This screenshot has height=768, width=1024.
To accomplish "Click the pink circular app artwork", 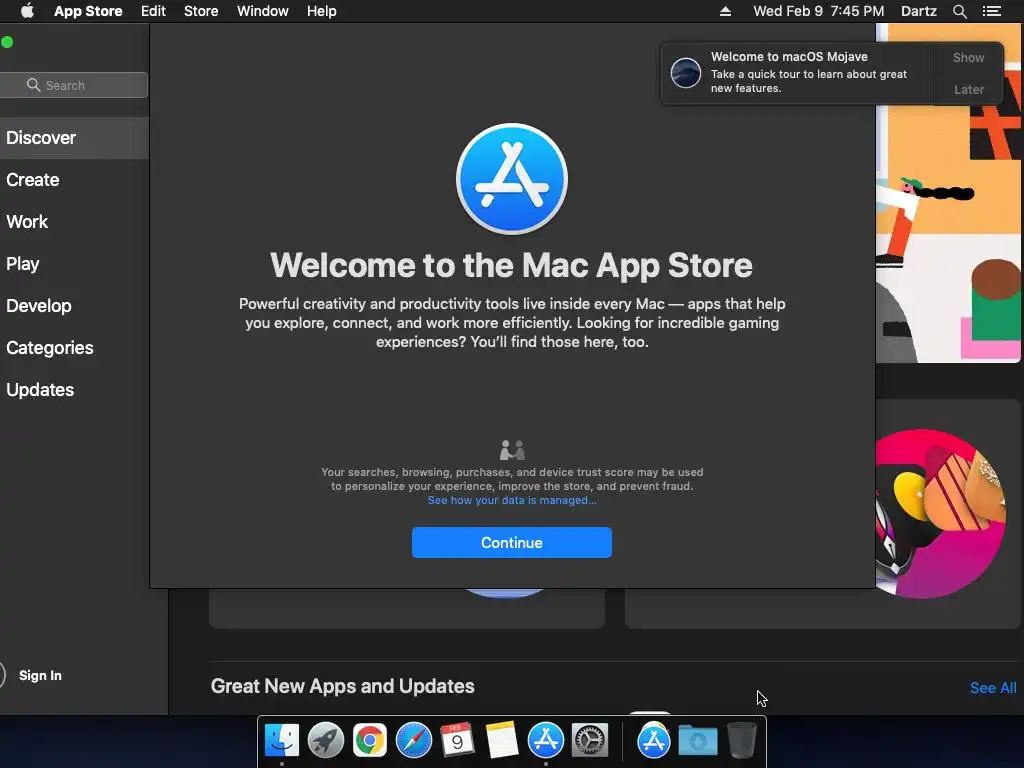I will 940,513.
